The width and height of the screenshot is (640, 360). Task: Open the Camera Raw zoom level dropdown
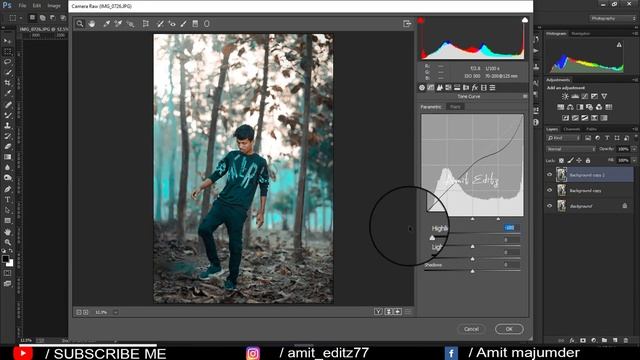(116, 312)
